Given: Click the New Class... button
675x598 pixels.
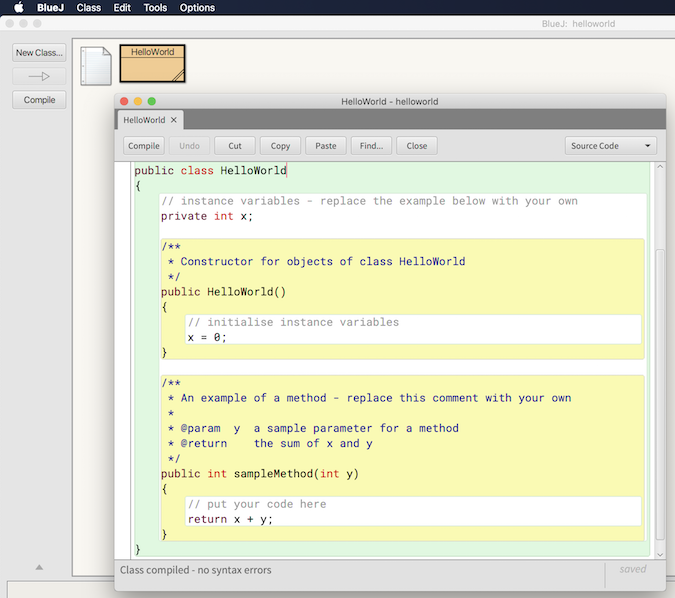Looking at the screenshot, I should 39,52.
